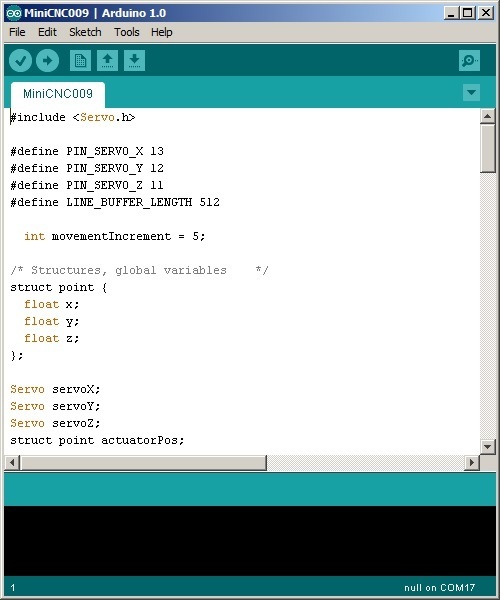Click the line number '1' in status bar

pyautogui.click(x=13, y=588)
